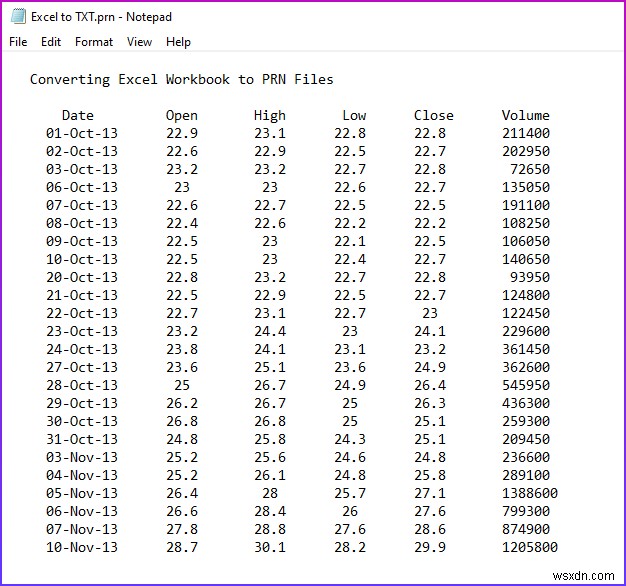Click the date '08-Oct-13'
The height and width of the screenshot is (586, 626).
tap(82, 223)
